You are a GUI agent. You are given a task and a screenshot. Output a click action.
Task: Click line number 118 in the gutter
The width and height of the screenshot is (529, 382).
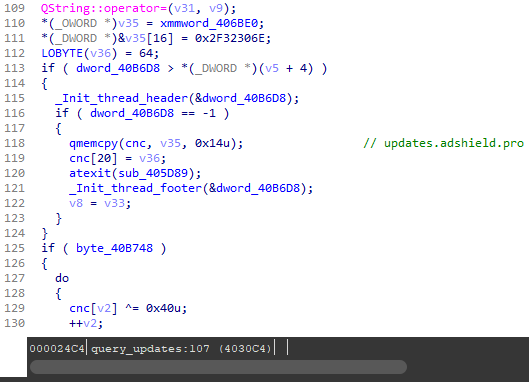click(x=15, y=143)
